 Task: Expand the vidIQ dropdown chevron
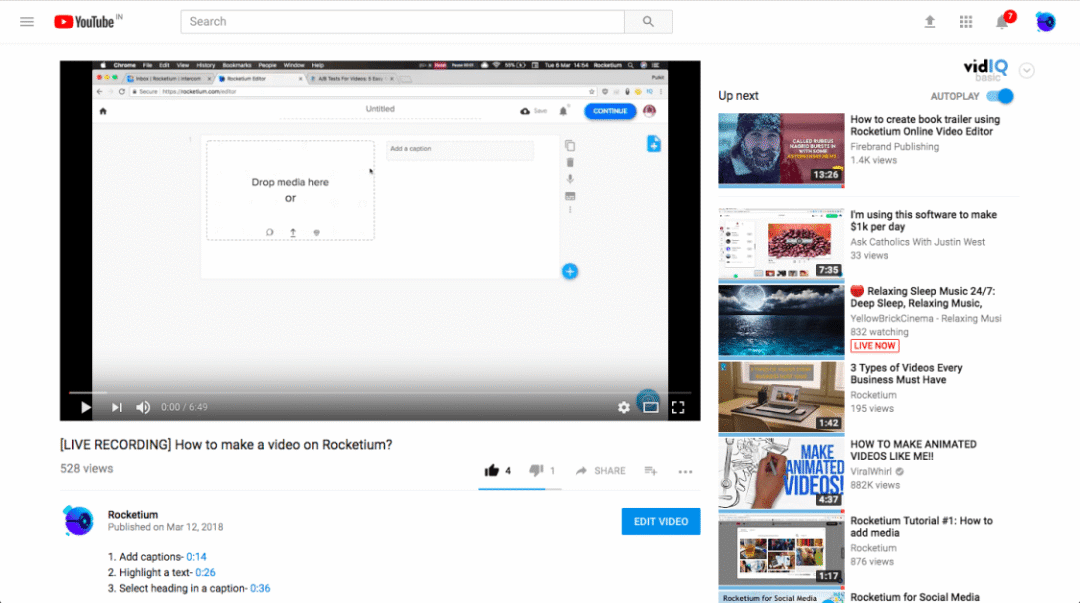(x=1026, y=70)
